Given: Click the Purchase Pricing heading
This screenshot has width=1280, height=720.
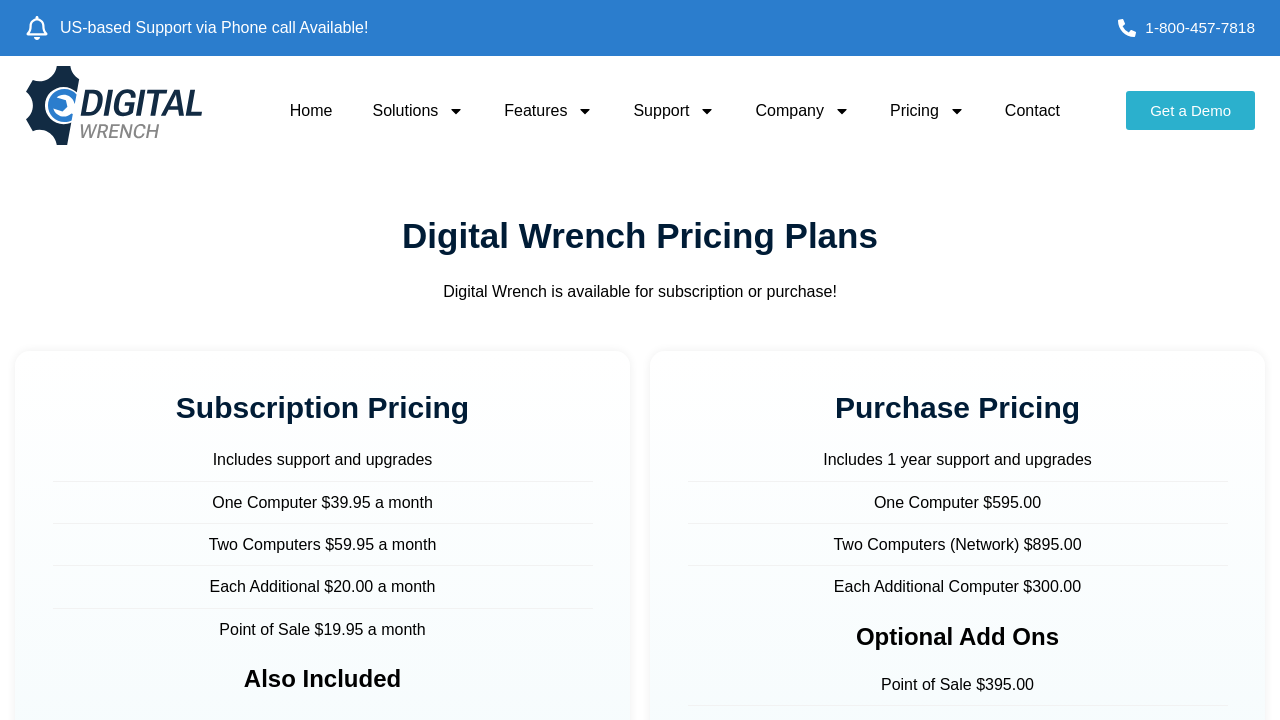Looking at the screenshot, I should click(957, 408).
